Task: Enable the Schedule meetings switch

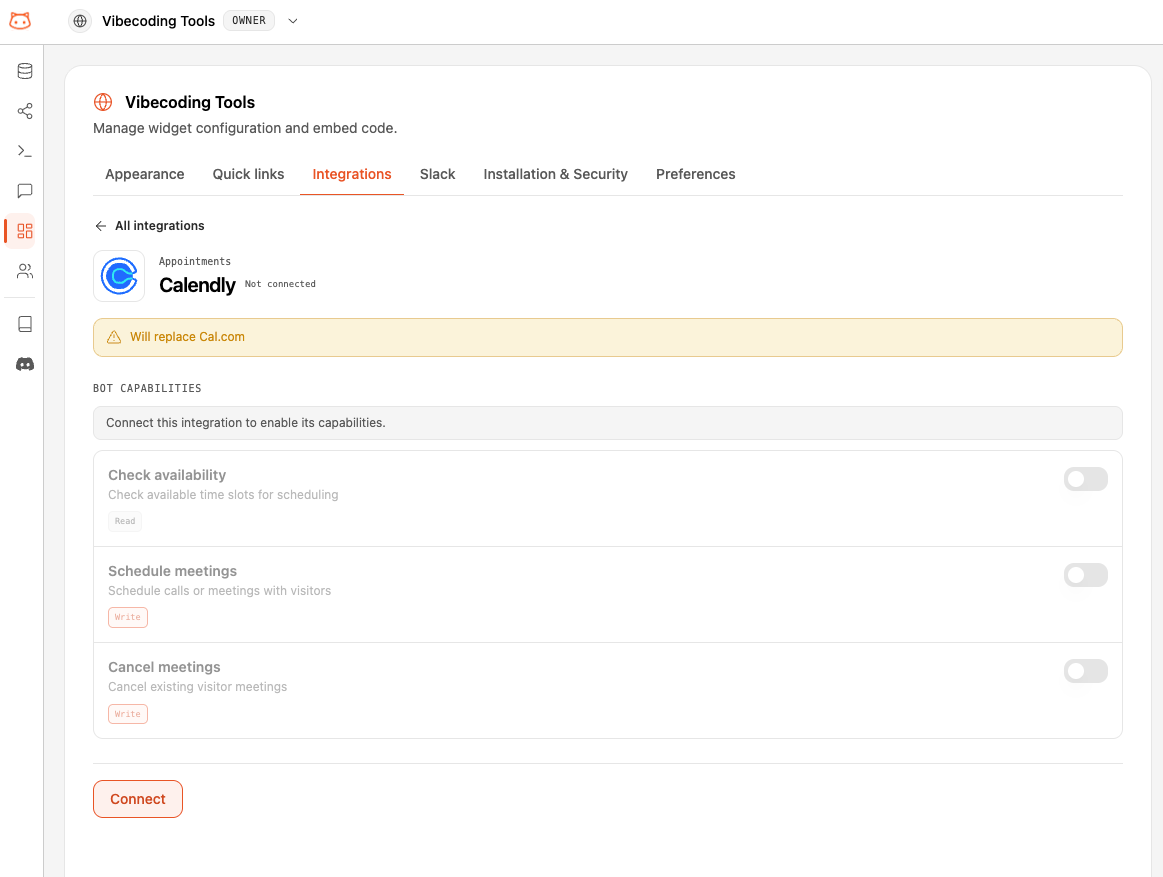Action: click(1085, 575)
